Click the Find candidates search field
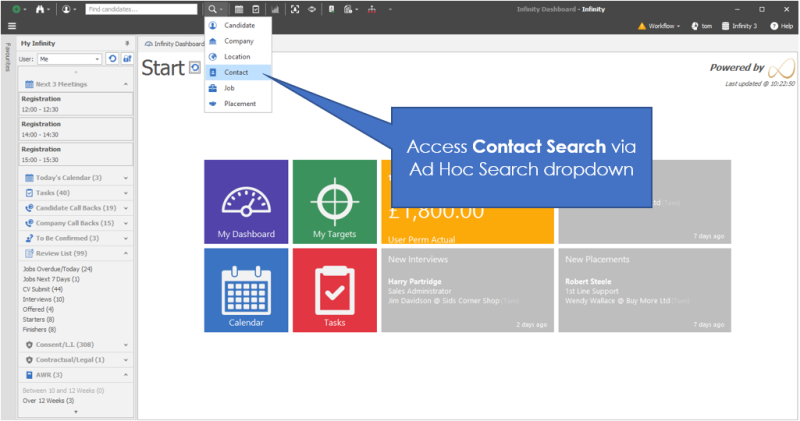Viewport: 800px width, 421px height. (140, 9)
